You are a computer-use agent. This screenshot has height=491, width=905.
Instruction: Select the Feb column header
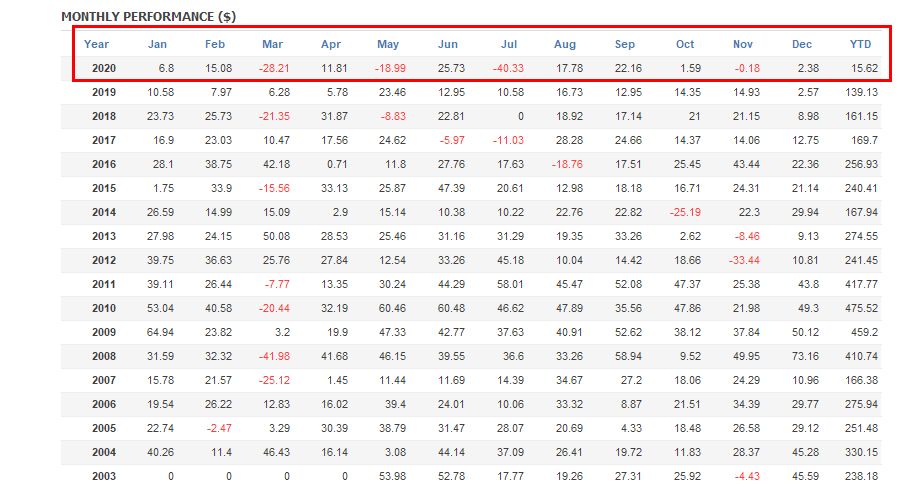[x=215, y=44]
